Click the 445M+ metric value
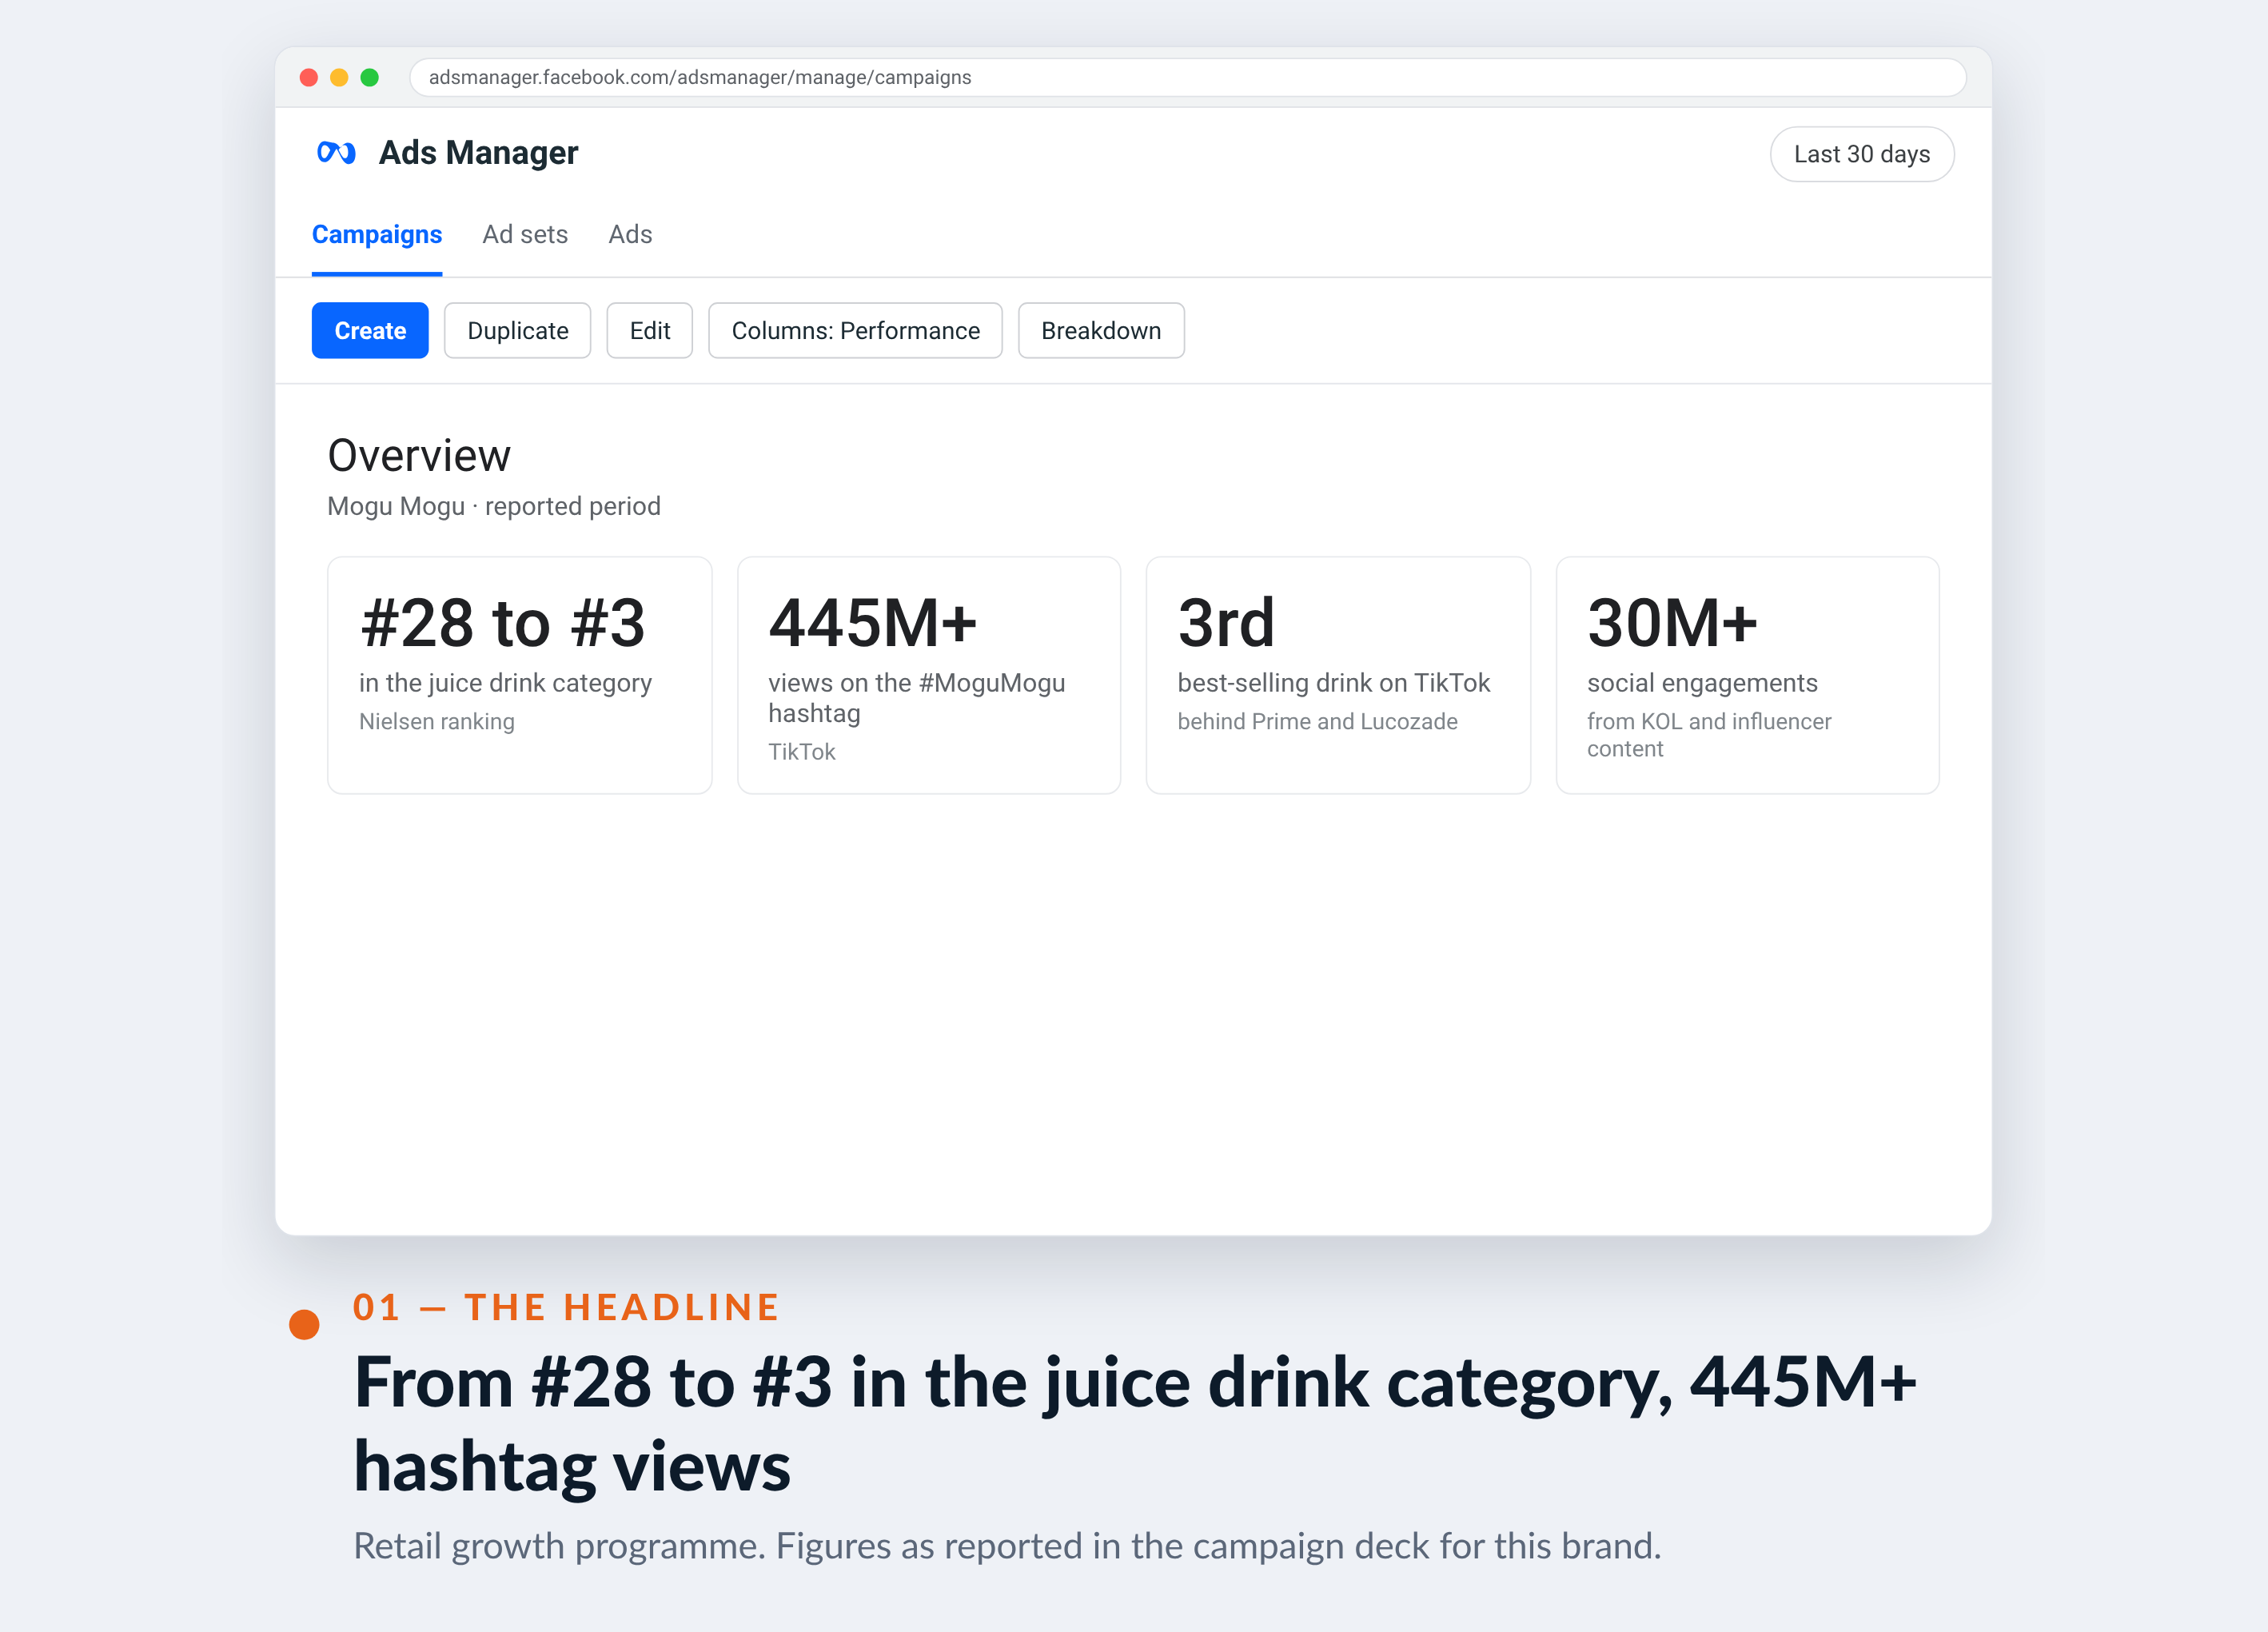This screenshot has height=1632, width=2268. point(872,622)
